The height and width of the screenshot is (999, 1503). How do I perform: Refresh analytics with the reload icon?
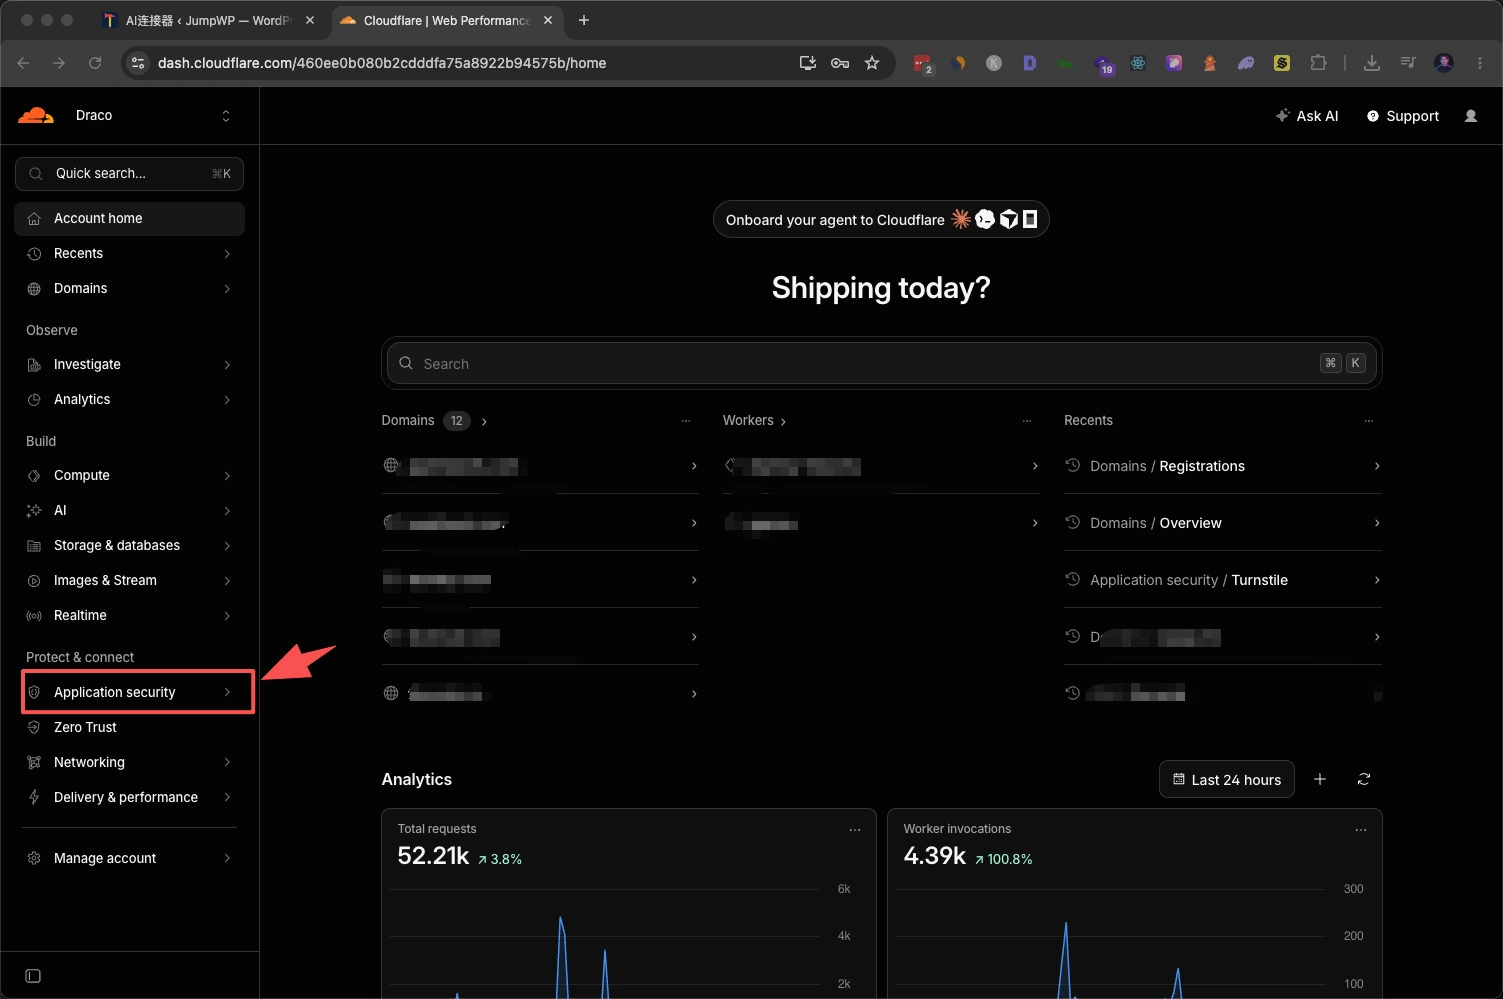(x=1364, y=779)
